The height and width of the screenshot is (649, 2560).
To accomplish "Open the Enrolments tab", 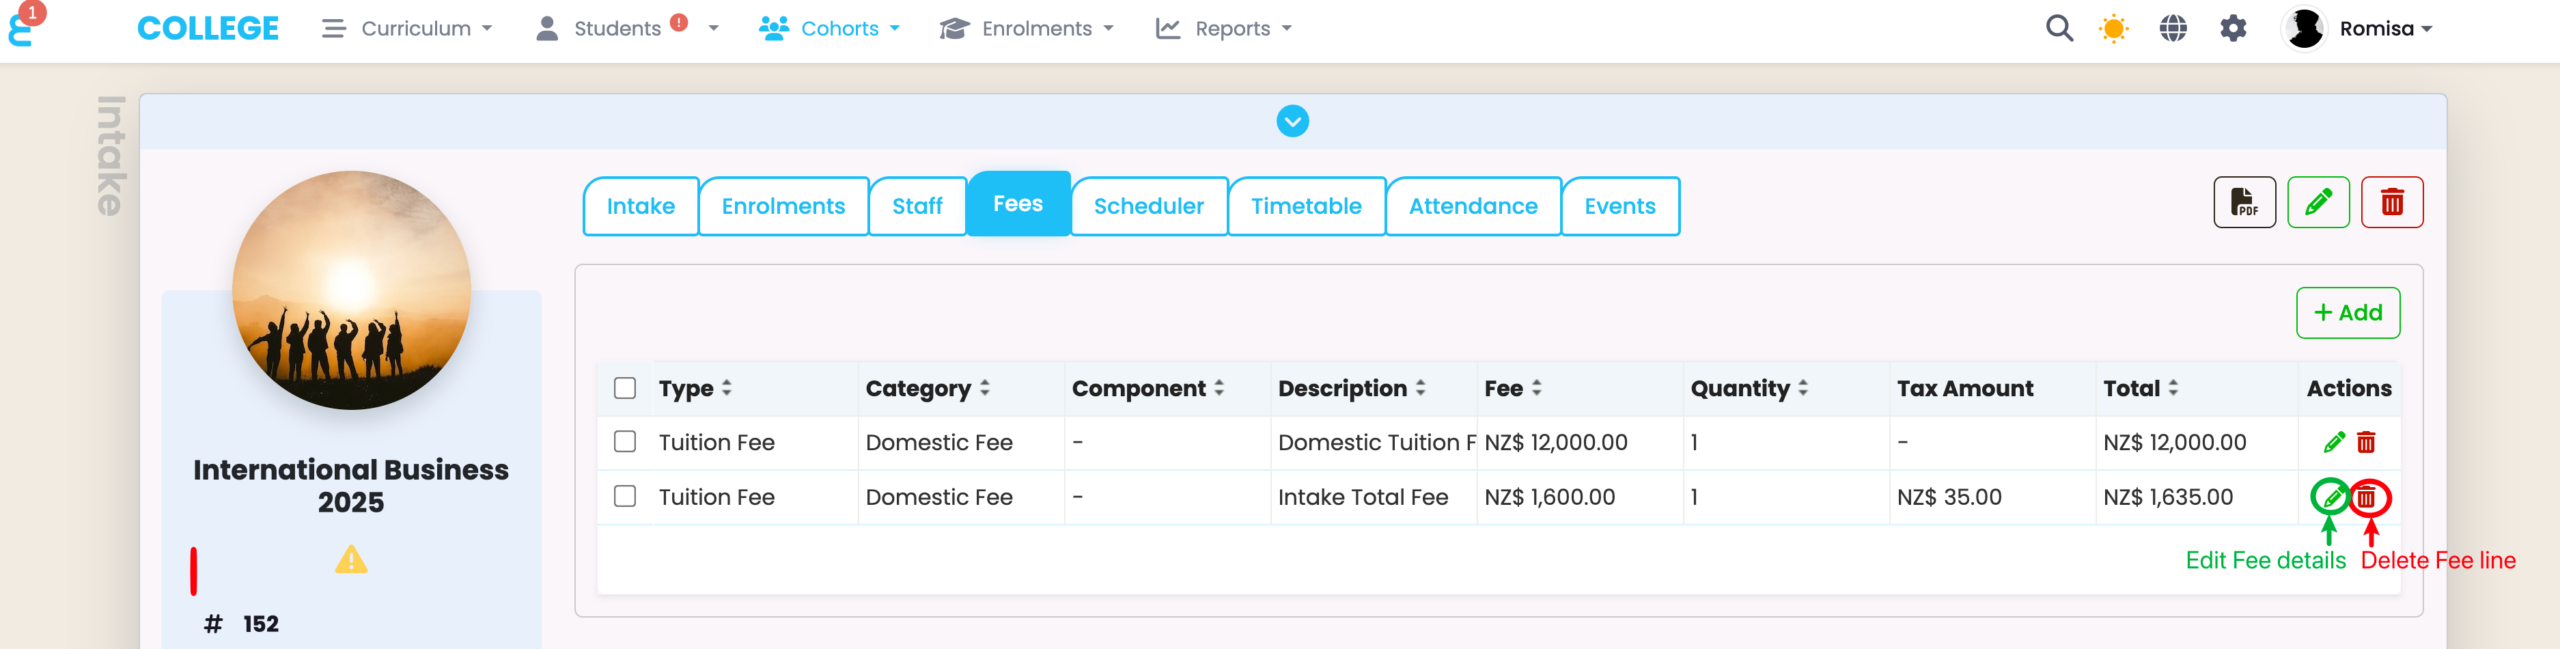I will coord(783,206).
